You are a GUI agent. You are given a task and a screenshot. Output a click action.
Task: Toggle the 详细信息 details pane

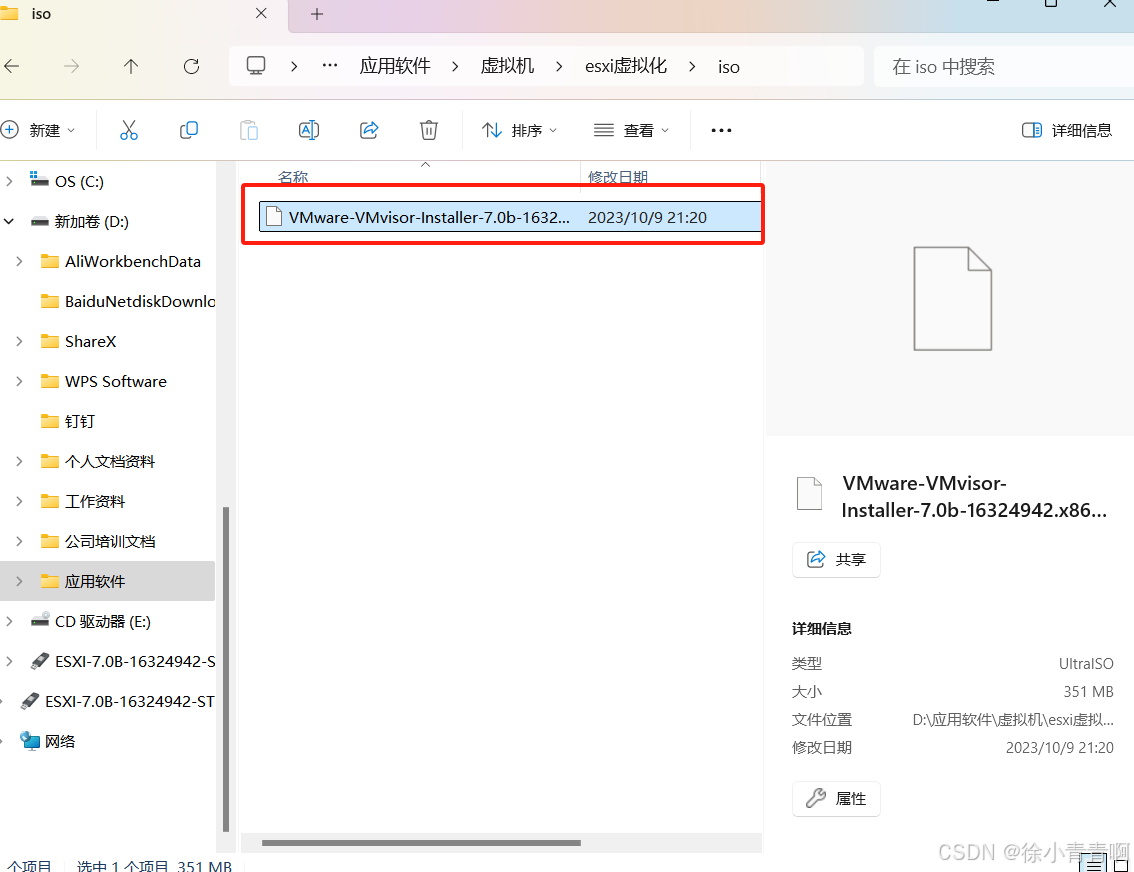pos(1067,130)
